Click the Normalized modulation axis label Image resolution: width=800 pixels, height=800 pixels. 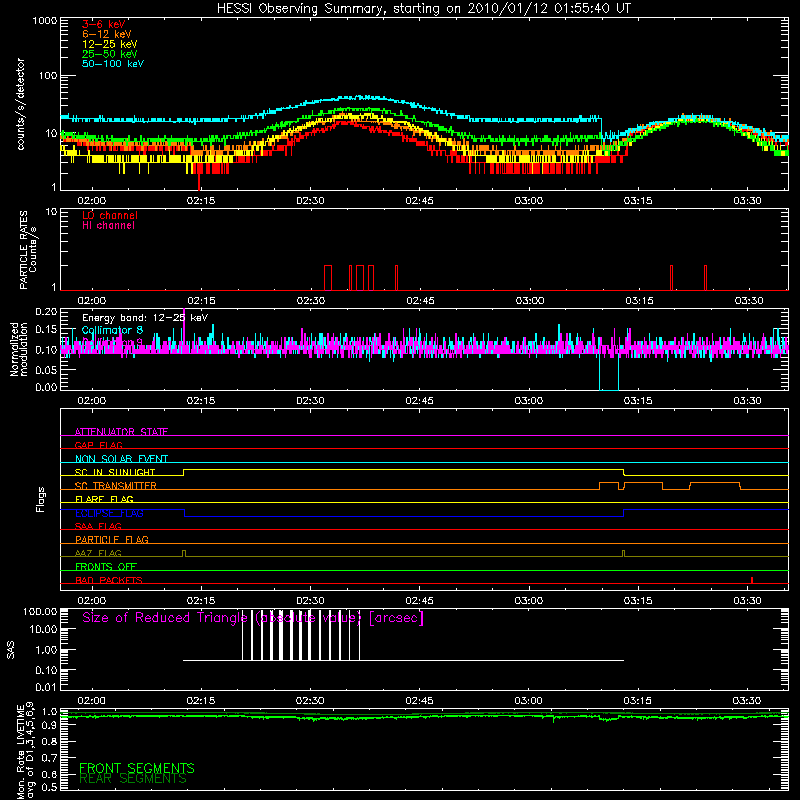[x=19, y=349]
